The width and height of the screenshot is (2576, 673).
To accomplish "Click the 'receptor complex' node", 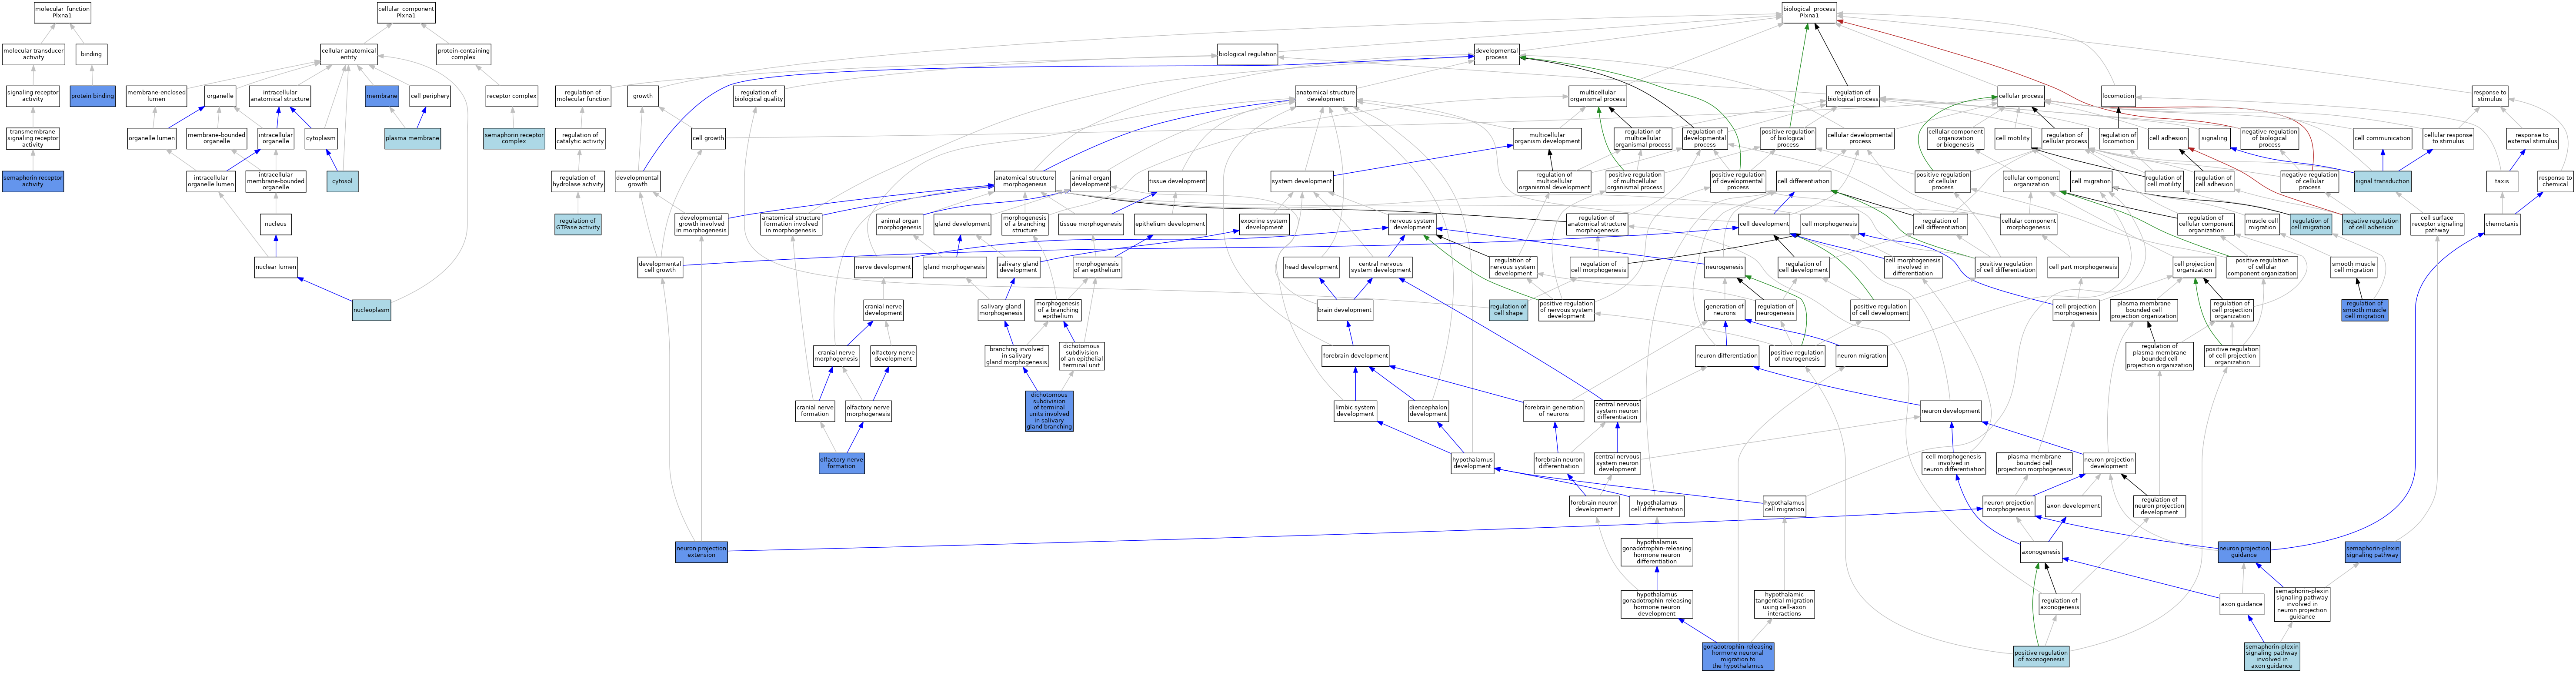I will pyautogui.click(x=512, y=96).
